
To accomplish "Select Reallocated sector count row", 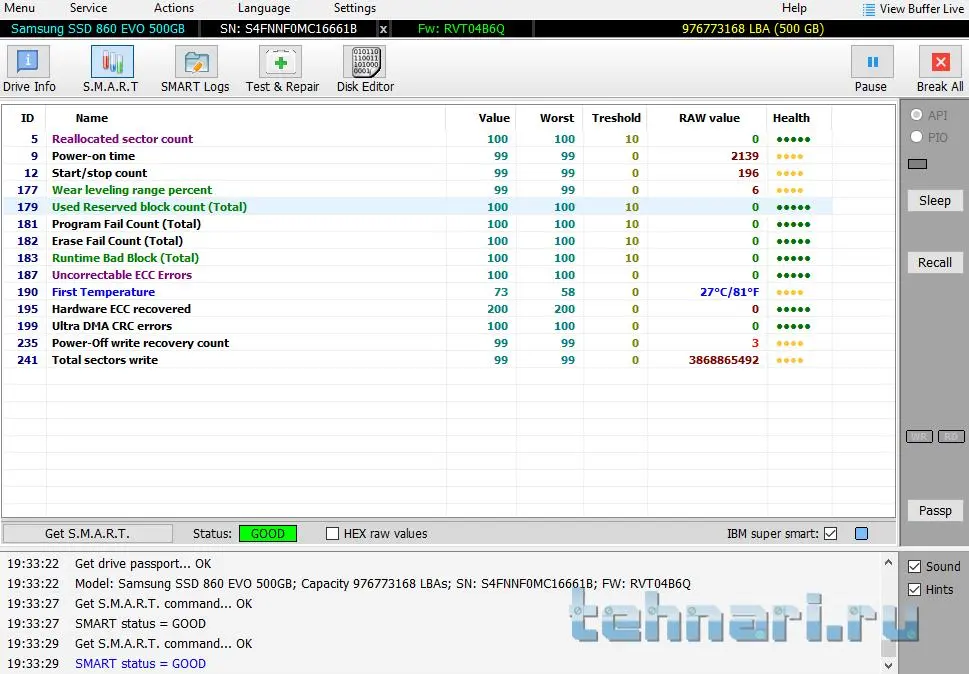I will pos(418,139).
